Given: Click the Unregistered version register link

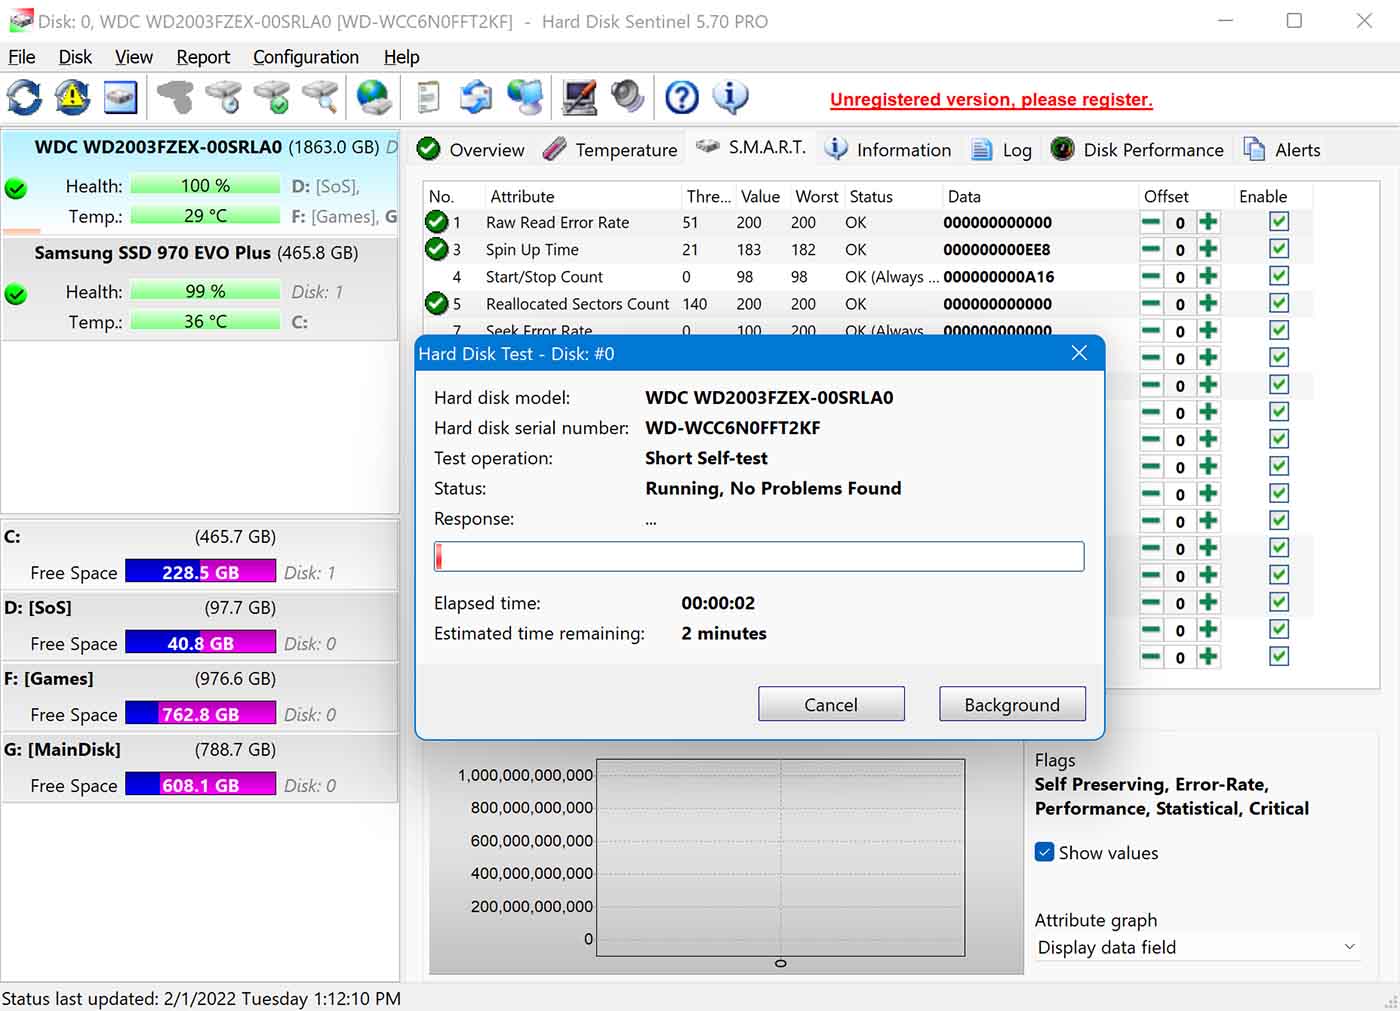Looking at the screenshot, I should click(991, 99).
